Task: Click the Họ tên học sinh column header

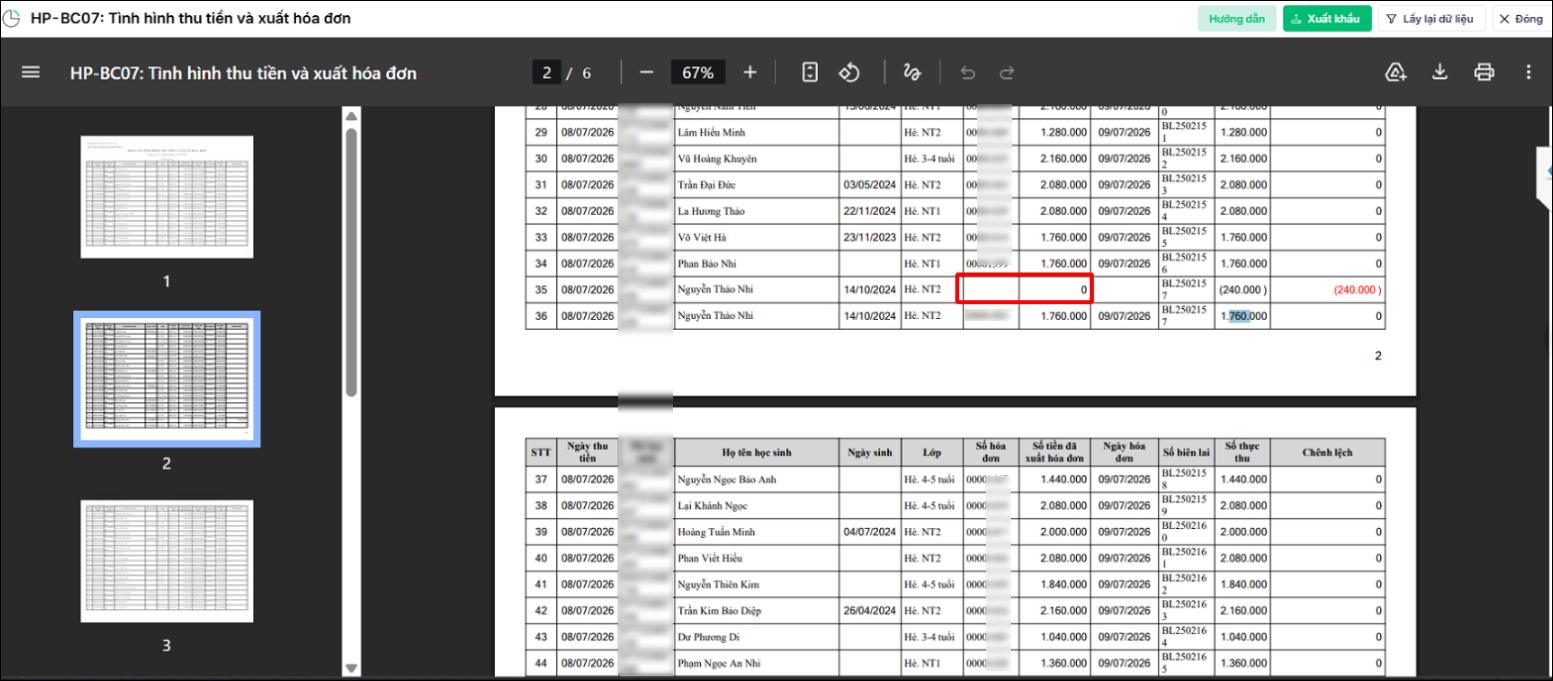Action: click(x=756, y=452)
